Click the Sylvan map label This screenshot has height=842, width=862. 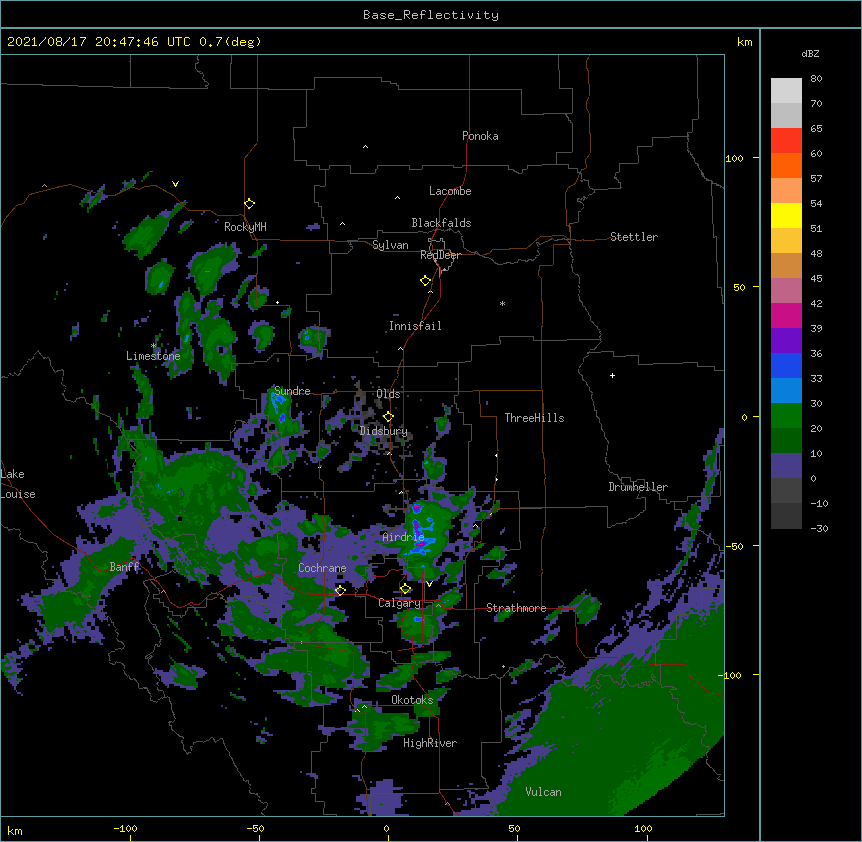pyautogui.click(x=390, y=245)
